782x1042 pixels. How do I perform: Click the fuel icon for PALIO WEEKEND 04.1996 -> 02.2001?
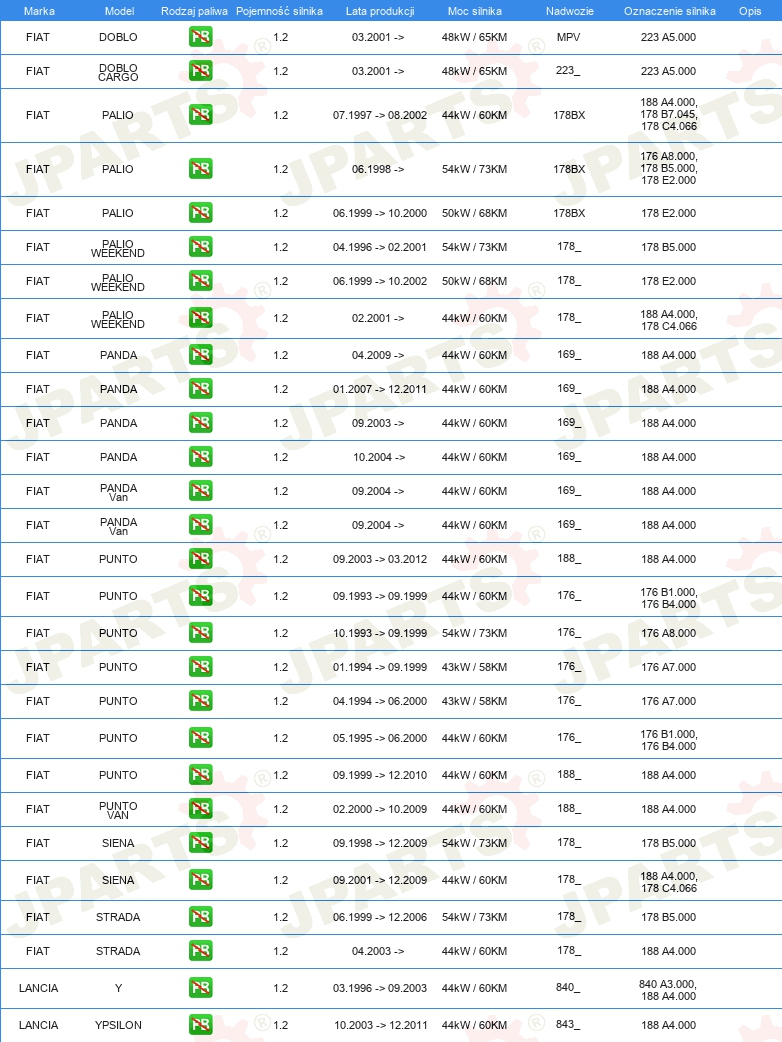pos(200,247)
